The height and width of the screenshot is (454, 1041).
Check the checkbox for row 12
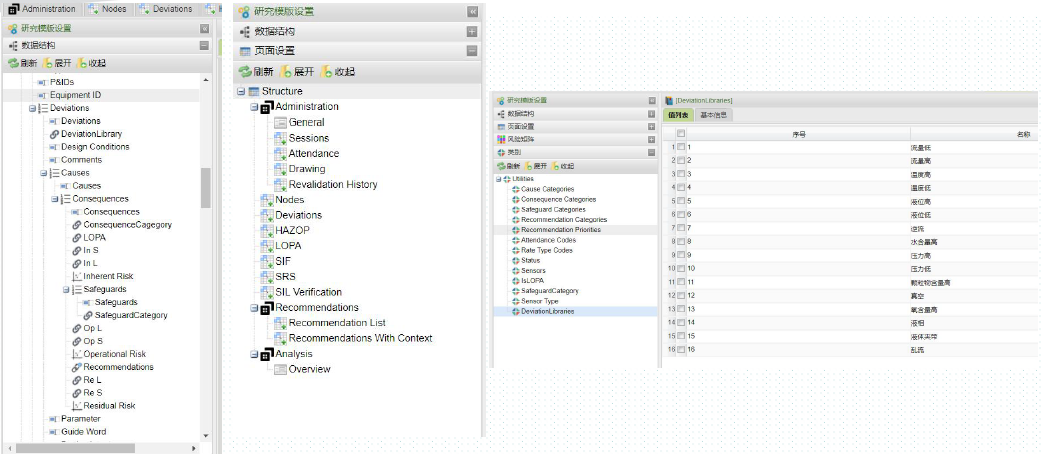[x=681, y=296]
